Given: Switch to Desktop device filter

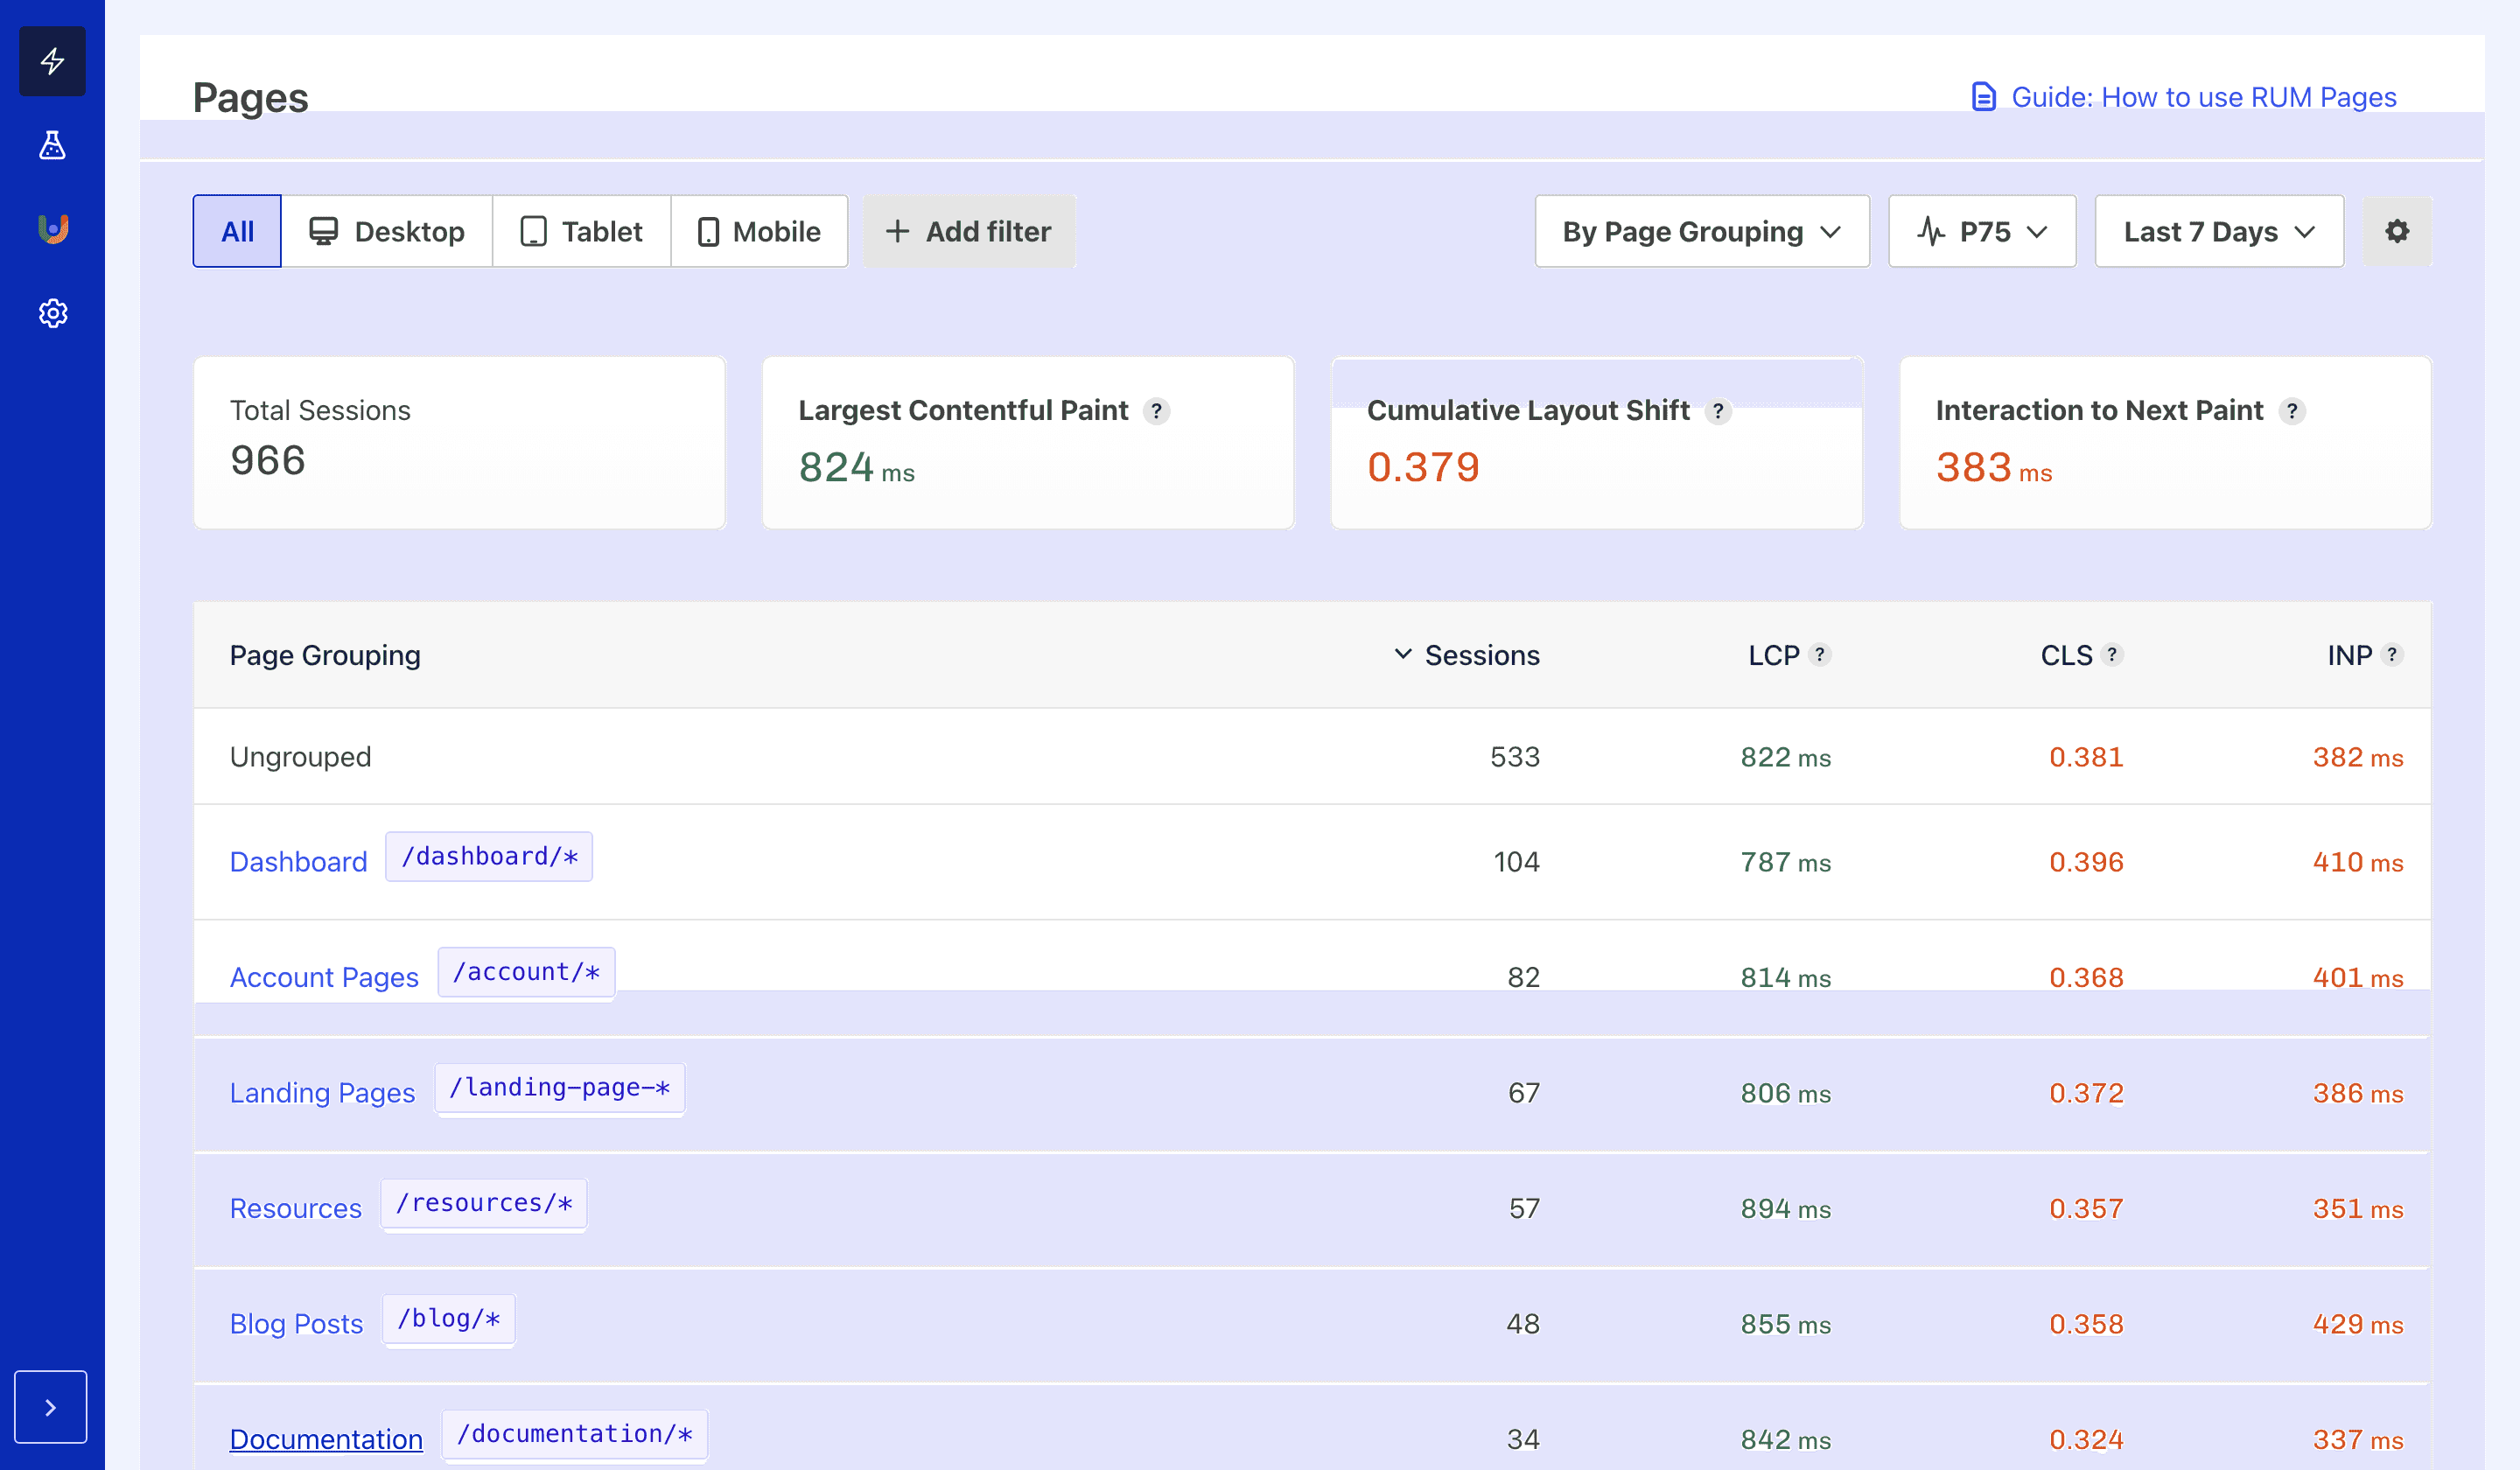Looking at the screenshot, I should pyautogui.click(x=387, y=231).
